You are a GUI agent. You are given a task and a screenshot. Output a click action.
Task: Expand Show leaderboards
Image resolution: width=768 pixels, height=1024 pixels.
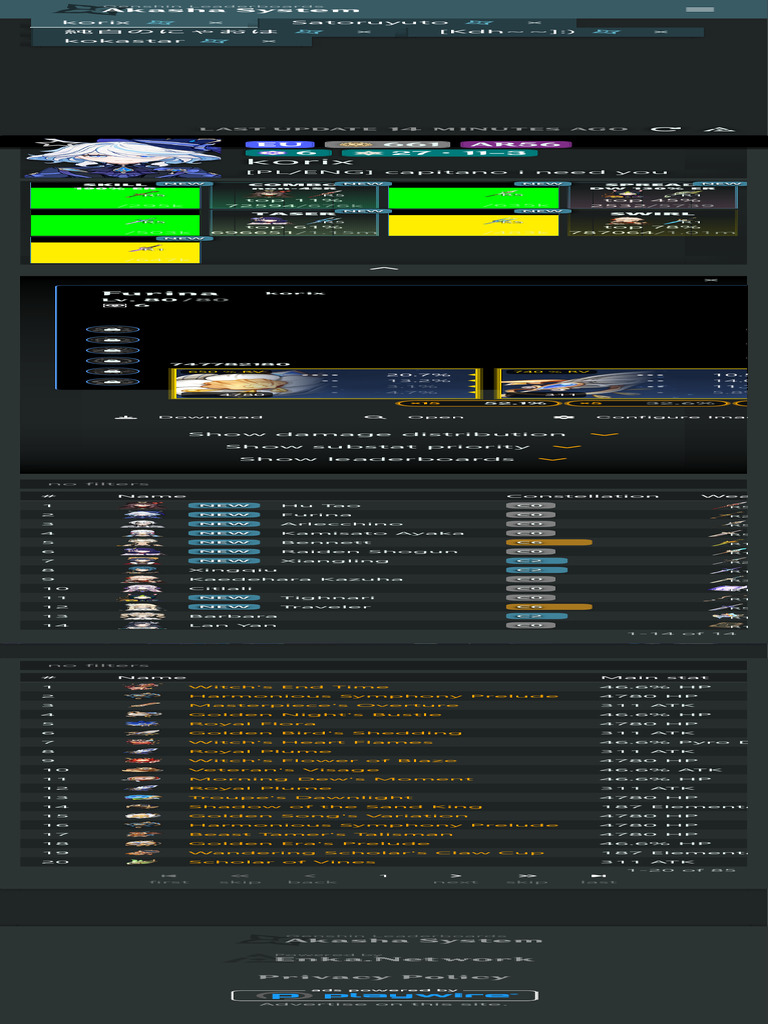403,459
